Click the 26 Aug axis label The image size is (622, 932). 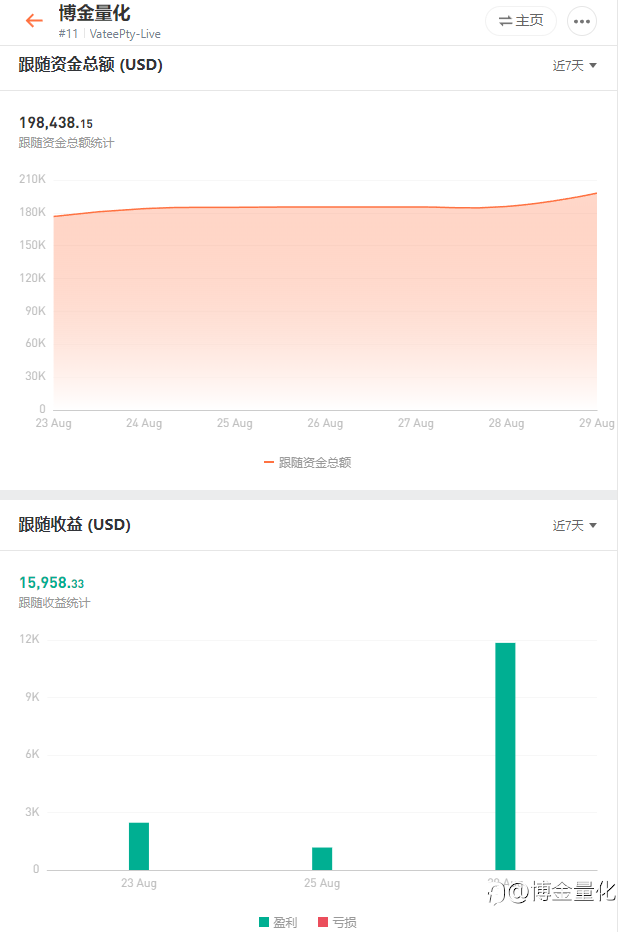tap(325, 424)
